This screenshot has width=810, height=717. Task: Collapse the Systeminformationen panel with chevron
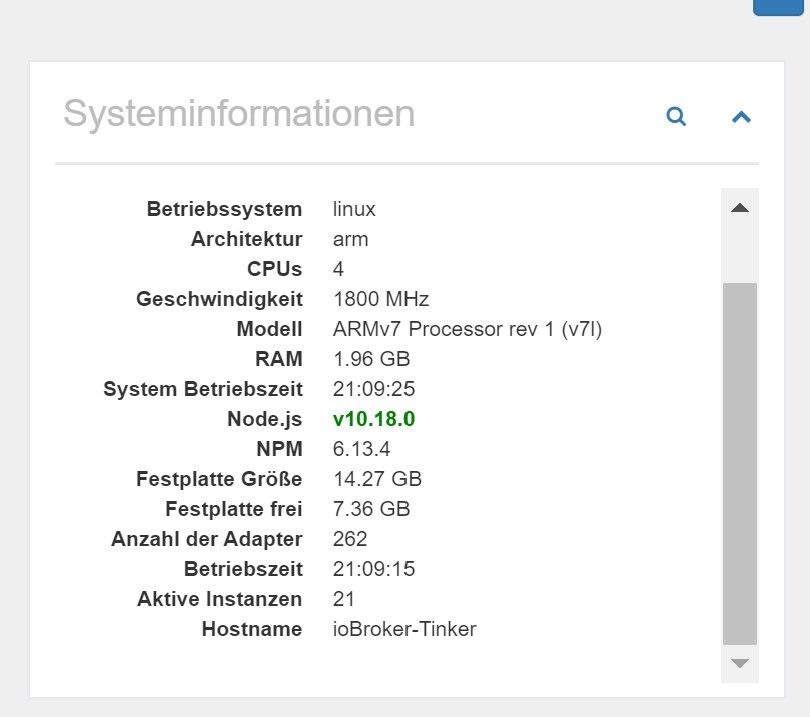pyautogui.click(x=741, y=117)
